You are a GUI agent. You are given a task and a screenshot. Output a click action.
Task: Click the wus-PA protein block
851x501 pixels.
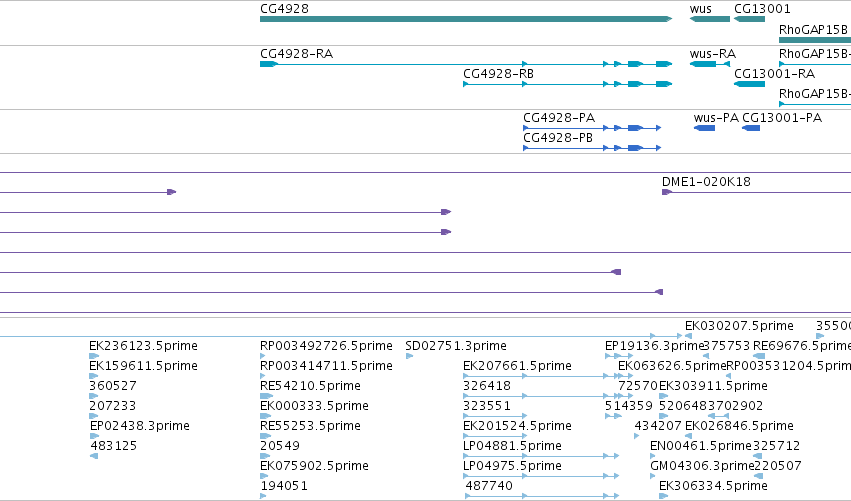[704, 128]
